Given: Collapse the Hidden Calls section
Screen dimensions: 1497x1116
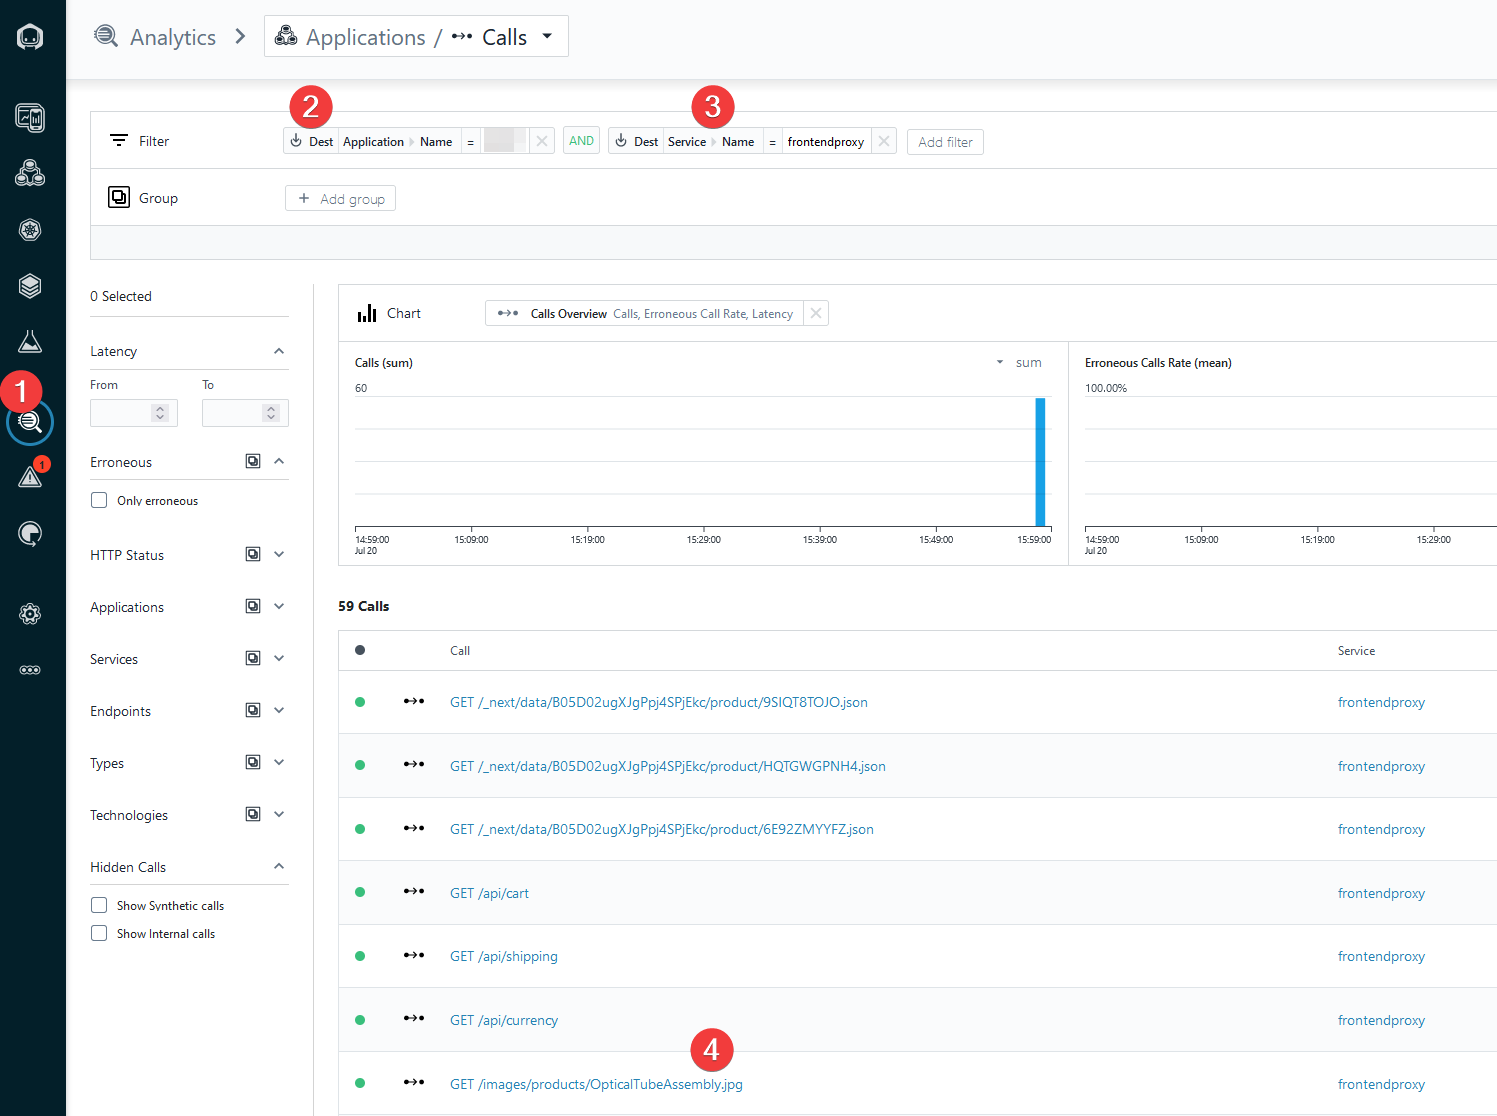Looking at the screenshot, I should [279, 866].
